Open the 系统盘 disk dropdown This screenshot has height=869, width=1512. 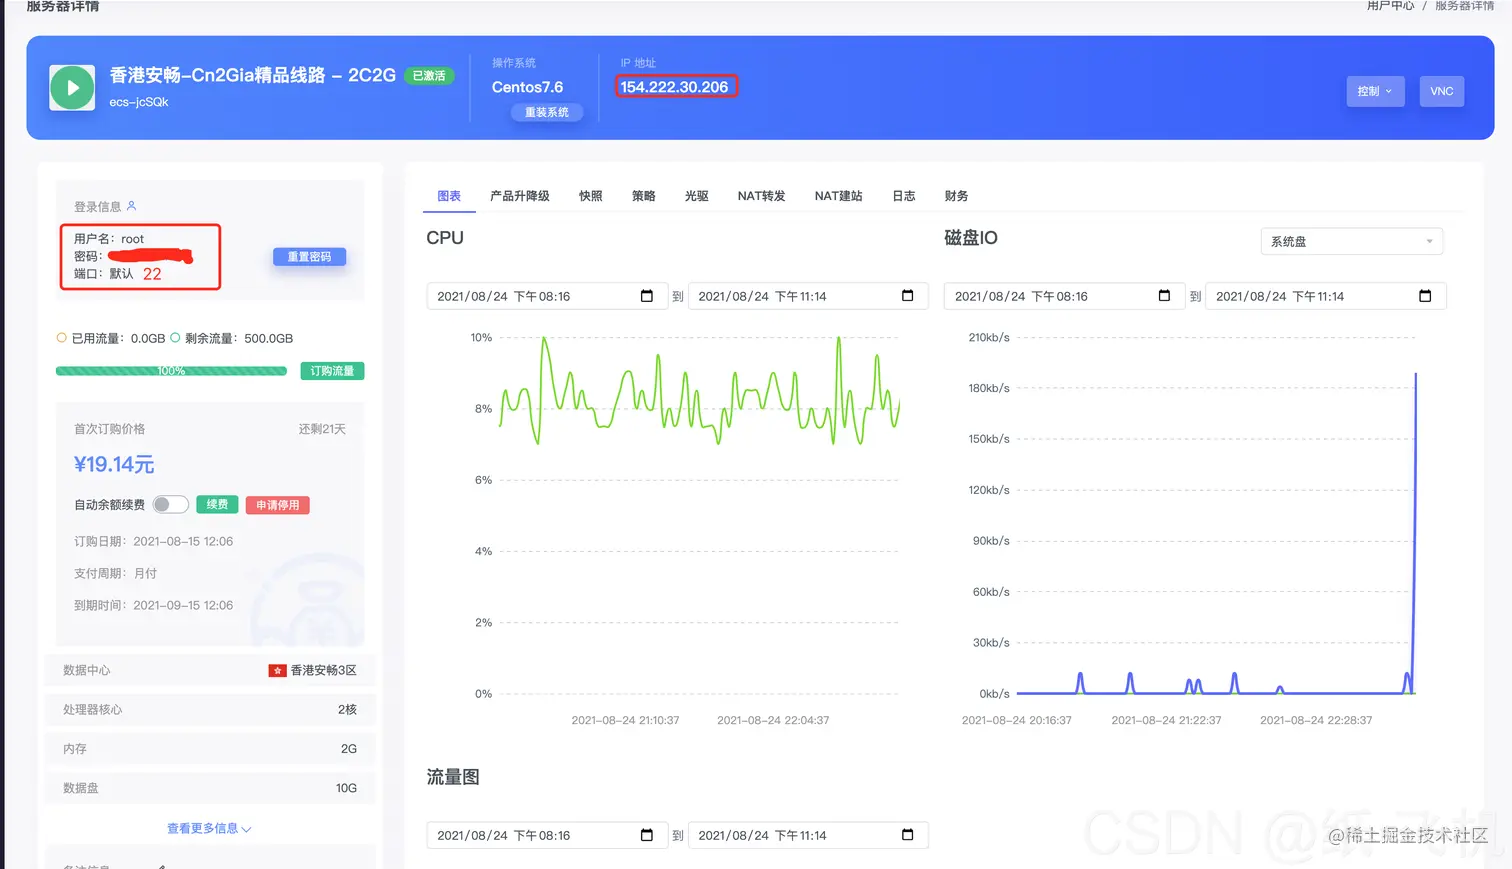pyautogui.click(x=1351, y=241)
